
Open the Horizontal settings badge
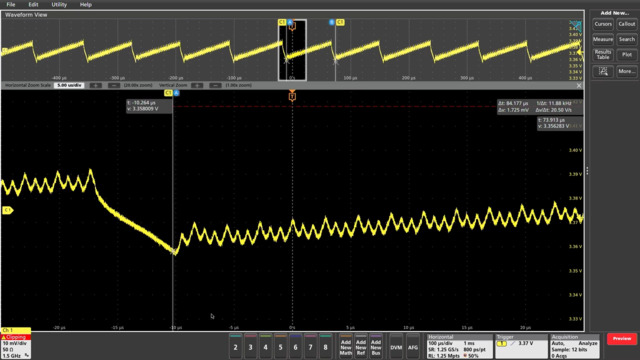460,347
